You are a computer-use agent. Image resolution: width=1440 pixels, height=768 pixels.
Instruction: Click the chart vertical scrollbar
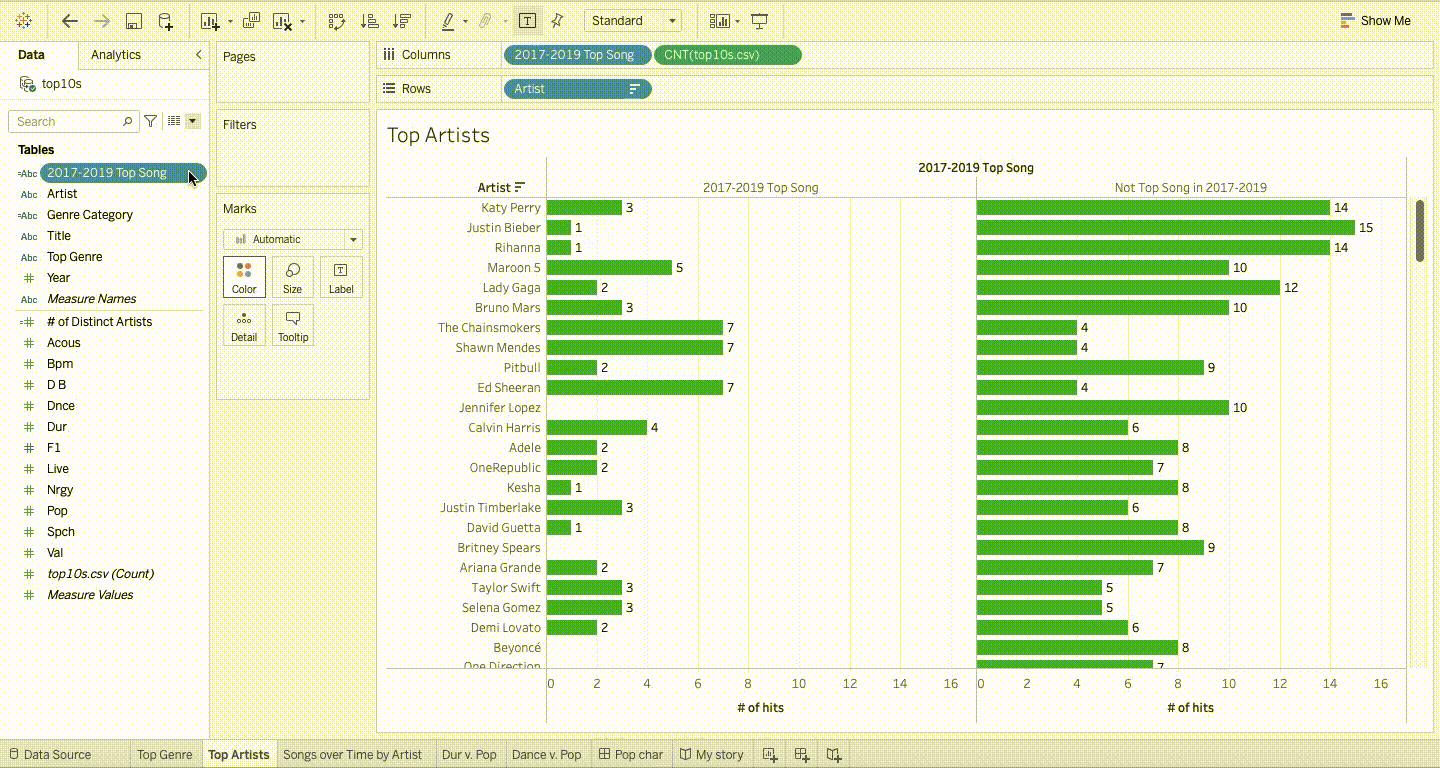[x=1420, y=231]
